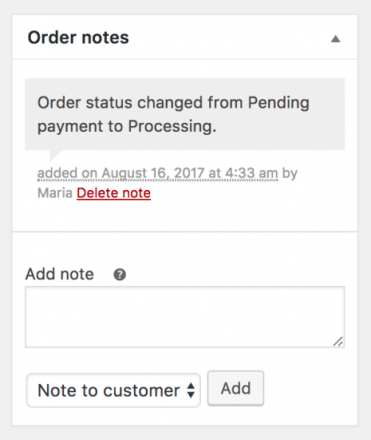This screenshot has width=371, height=440.
Task: Click the Add button to submit the note
Action: 236,388
